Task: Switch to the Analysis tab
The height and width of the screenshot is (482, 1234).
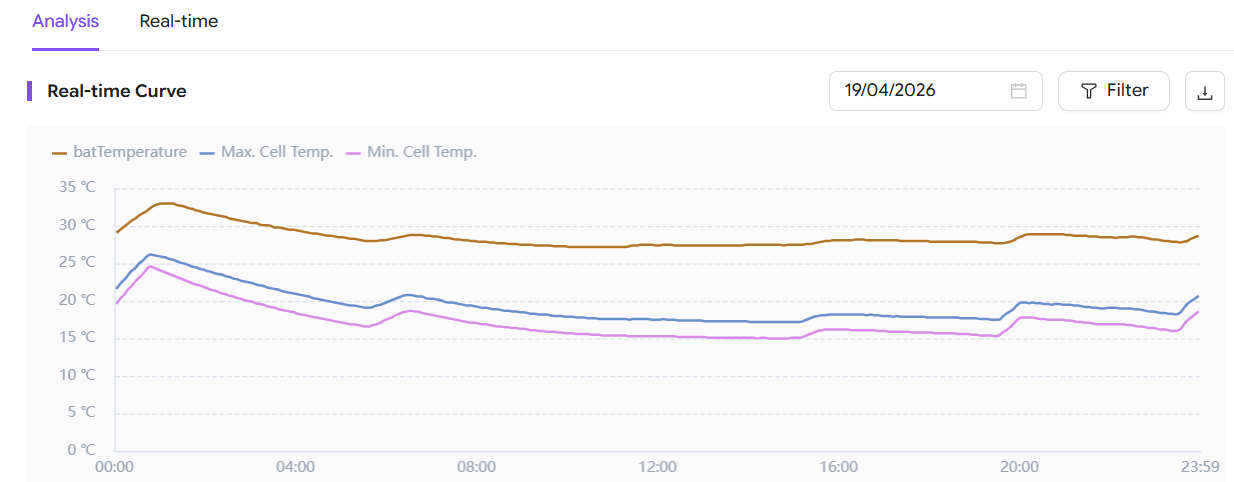Action: [x=65, y=21]
